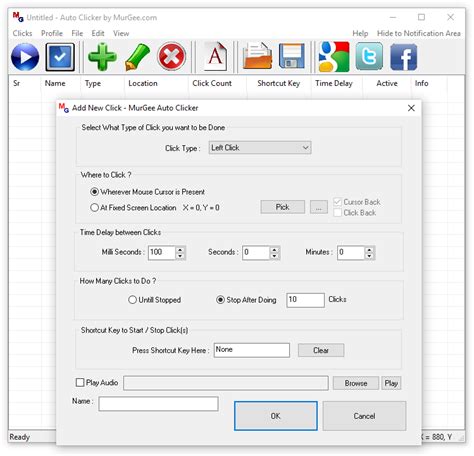Image resolution: width=474 pixels, height=456 pixels.
Task: Open the File menu
Action: [77, 33]
